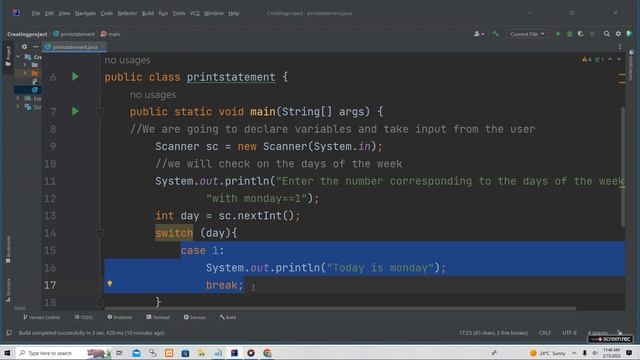Open the Build menu
This screenshot has width=640, height=360.
coord(148,13)
